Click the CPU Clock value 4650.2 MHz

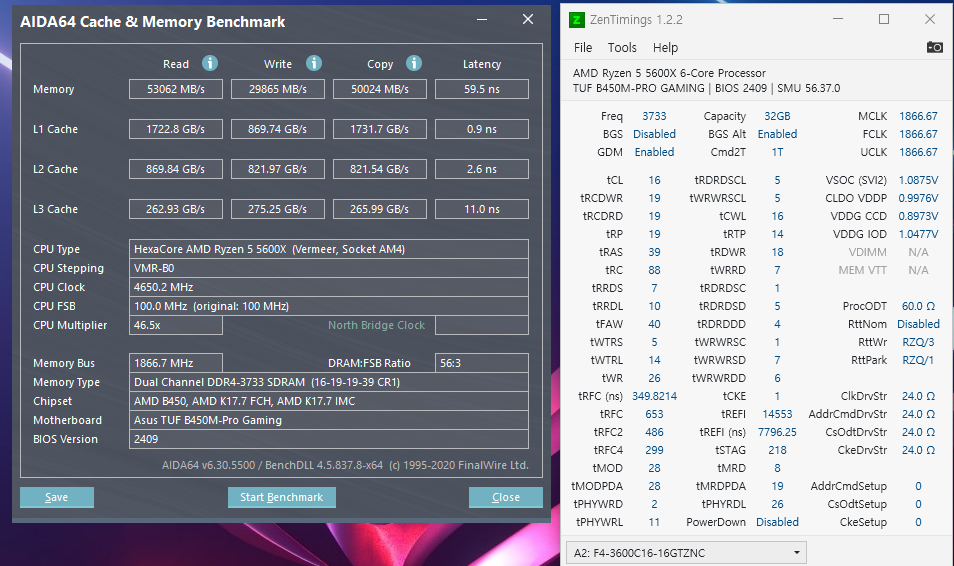point(329,287)
